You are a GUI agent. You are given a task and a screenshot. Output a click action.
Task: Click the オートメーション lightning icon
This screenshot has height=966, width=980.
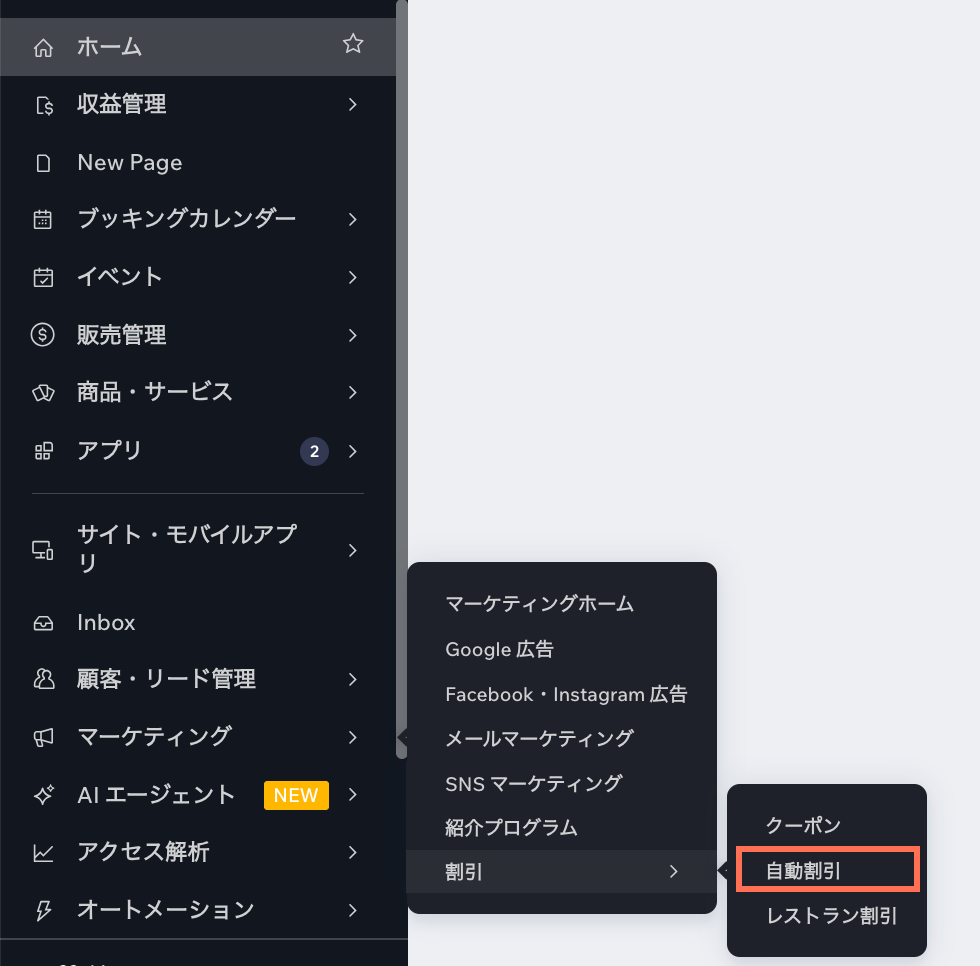tap(43, 910)
